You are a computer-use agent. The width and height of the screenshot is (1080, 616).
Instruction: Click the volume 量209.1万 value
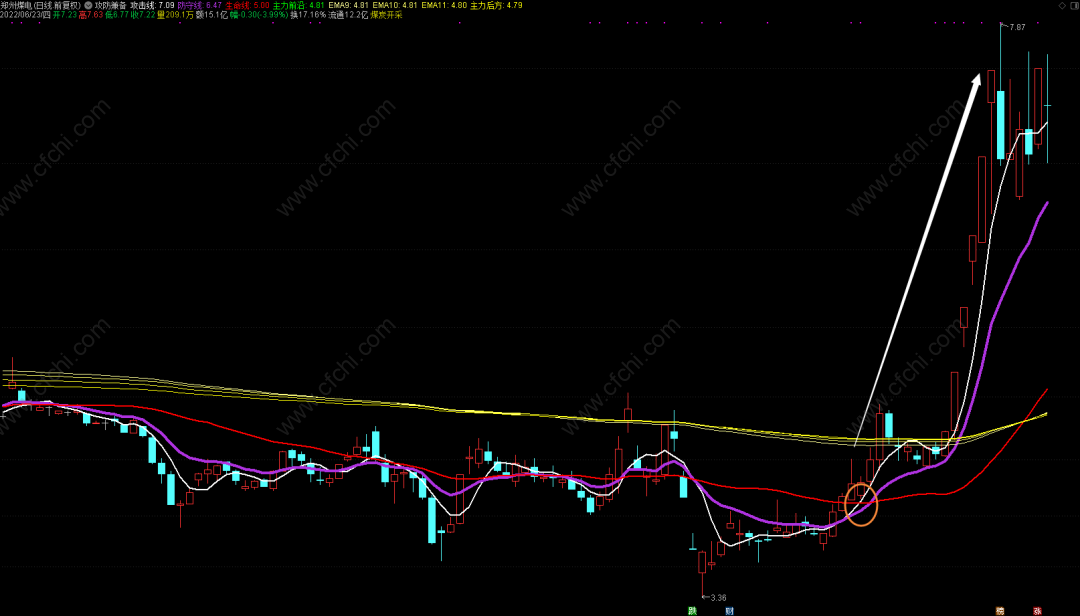tap(176, 15)
